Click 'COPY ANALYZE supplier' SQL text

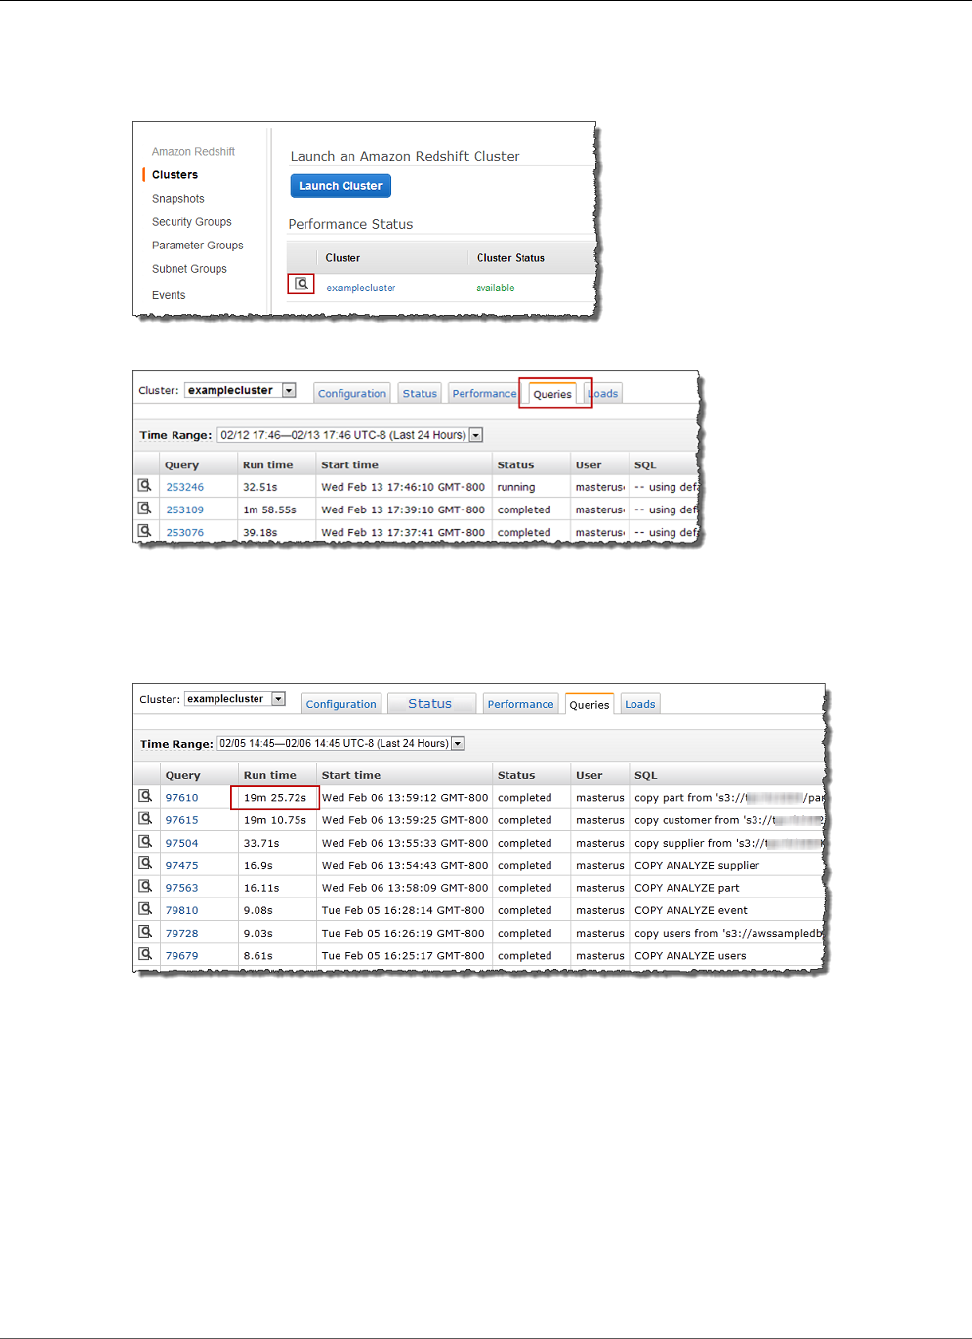click(696, 866)
